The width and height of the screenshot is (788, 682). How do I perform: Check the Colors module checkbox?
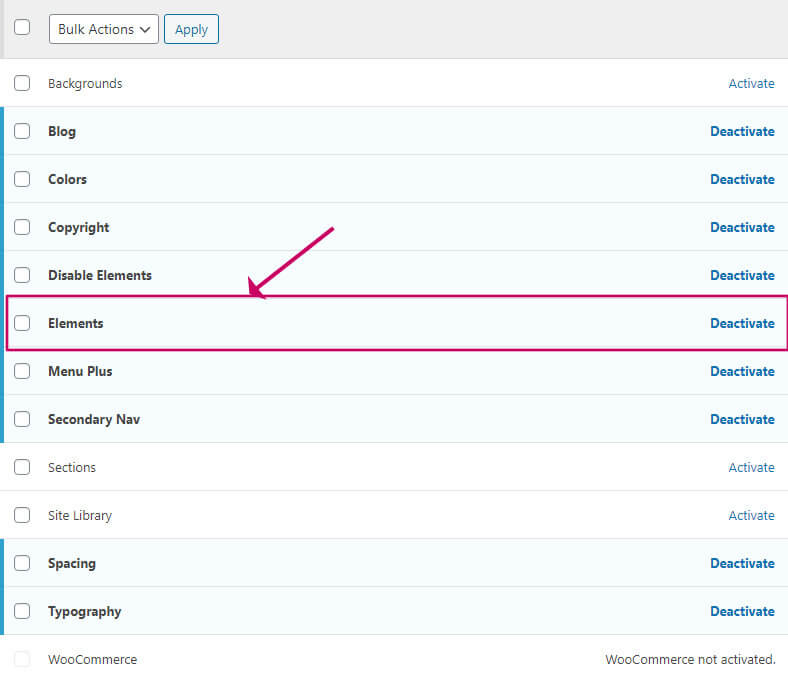click(22, 179)
